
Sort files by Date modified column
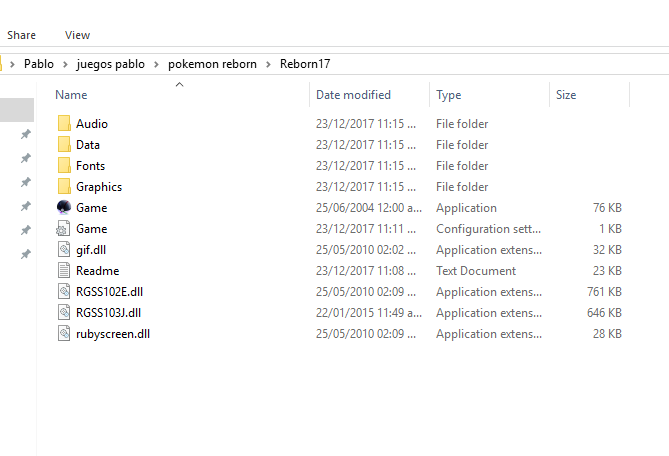pyautogui.click(x=353, y=95)
